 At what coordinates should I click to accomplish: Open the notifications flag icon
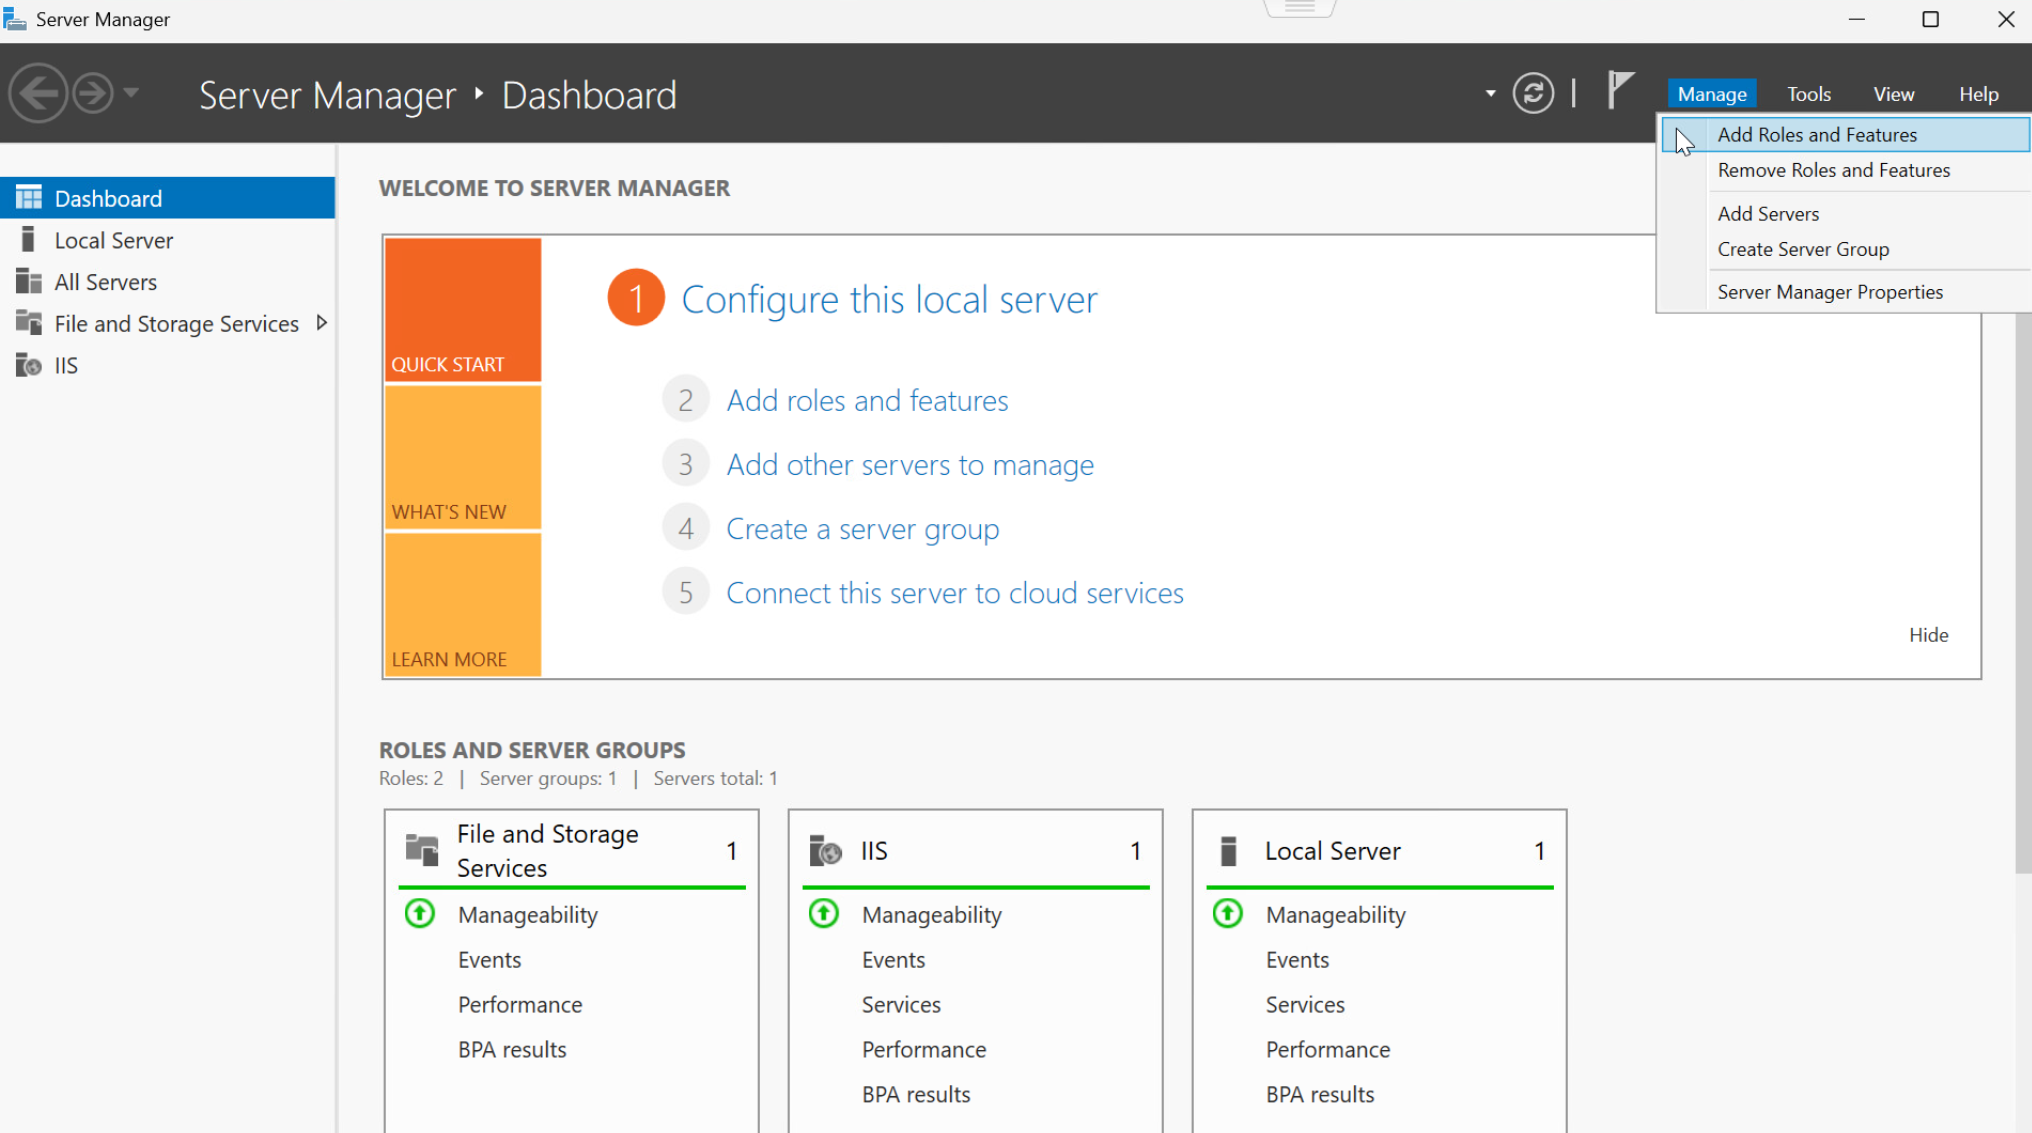coord(1619,90)
